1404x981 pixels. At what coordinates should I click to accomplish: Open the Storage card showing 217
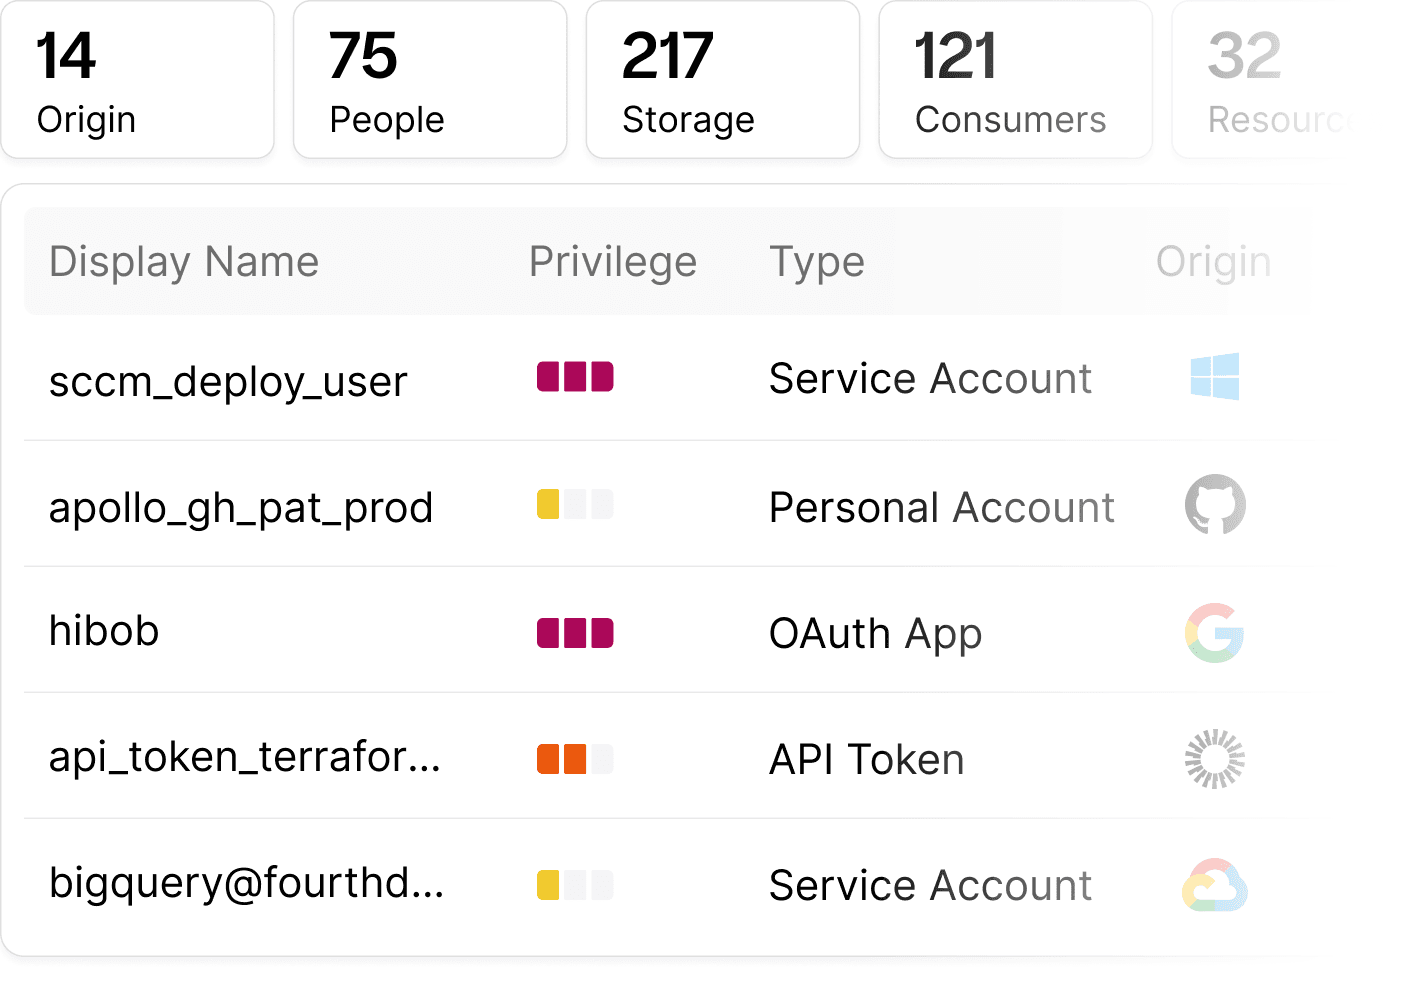[x=723, y=80]
